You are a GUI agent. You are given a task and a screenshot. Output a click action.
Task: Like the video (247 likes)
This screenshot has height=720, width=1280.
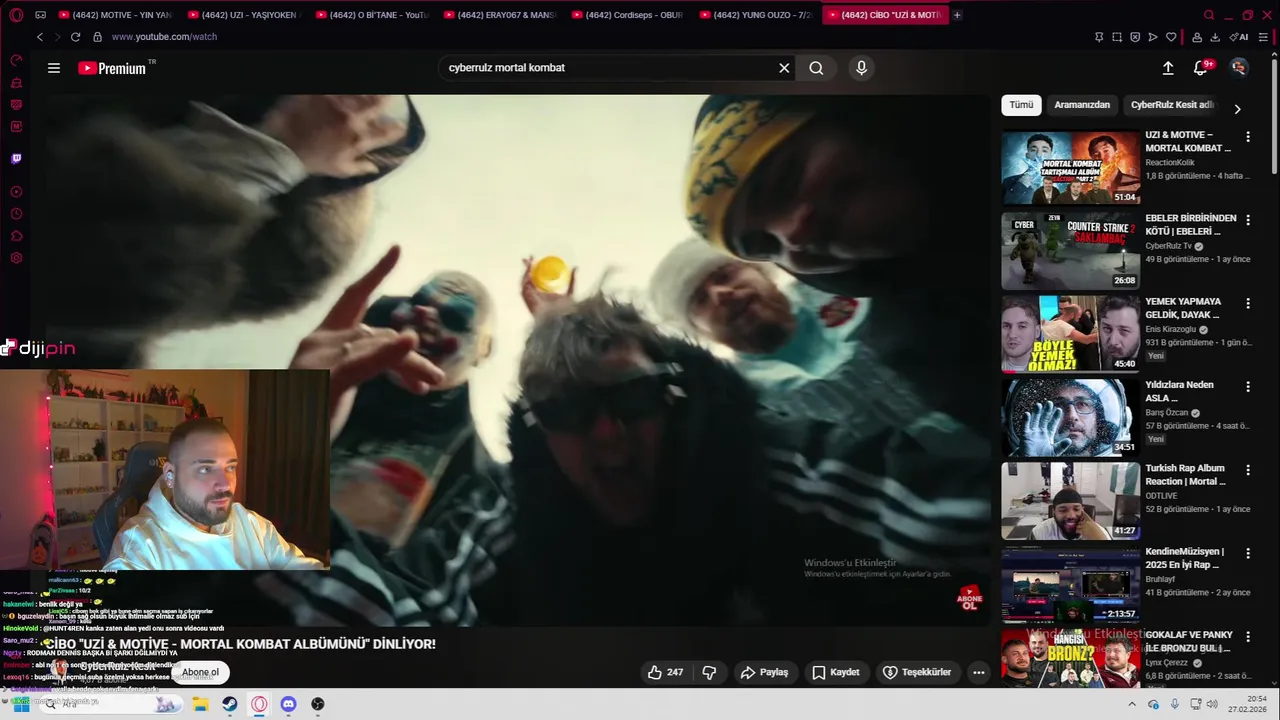665,672
